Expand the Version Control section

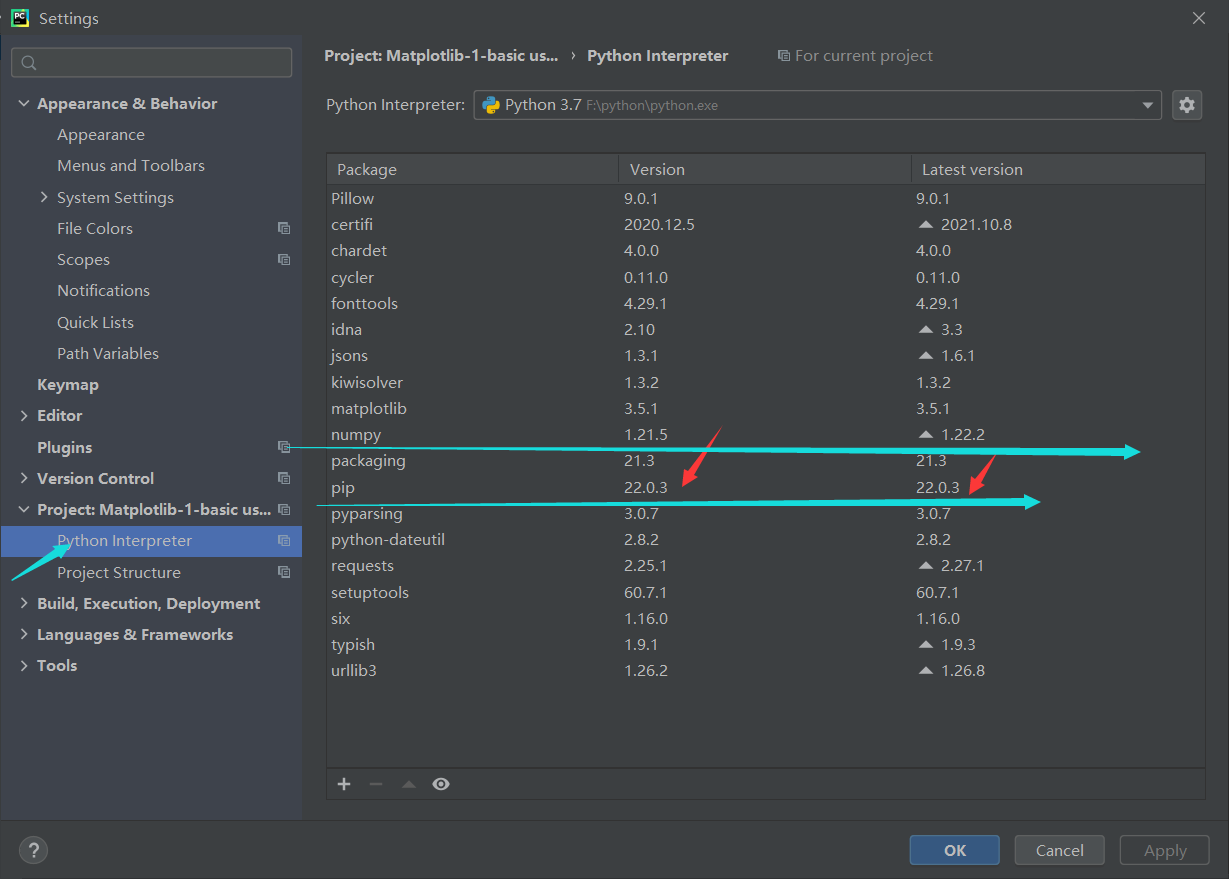(24, 478)
